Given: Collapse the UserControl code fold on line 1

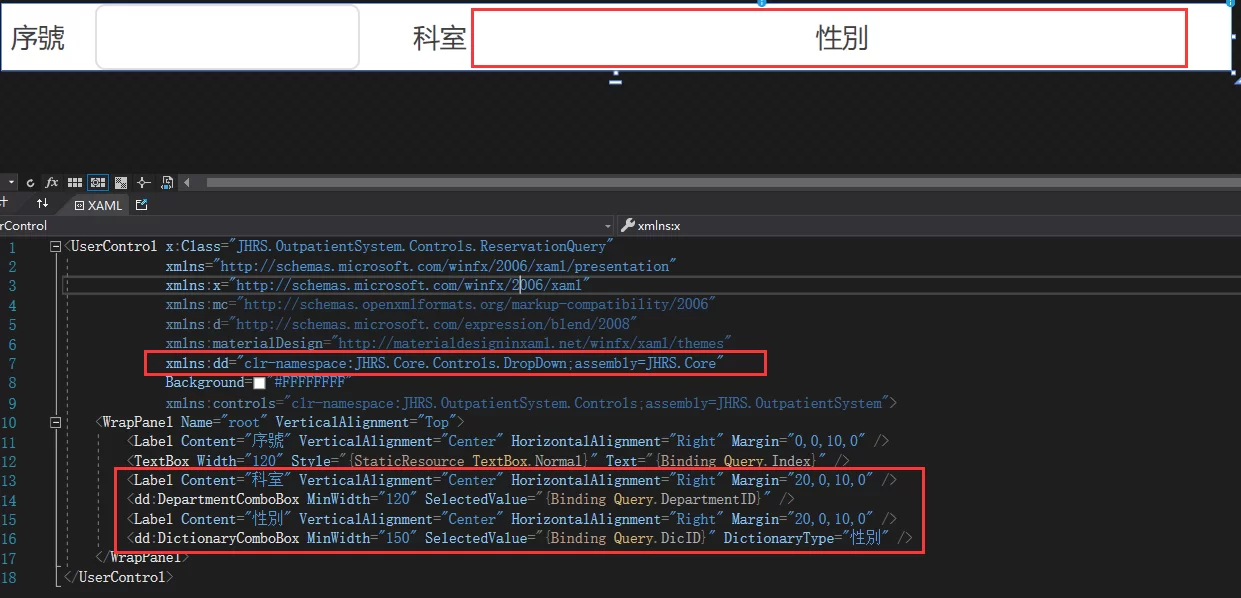Looking at the screenshot, I should (x=56, y=245).
